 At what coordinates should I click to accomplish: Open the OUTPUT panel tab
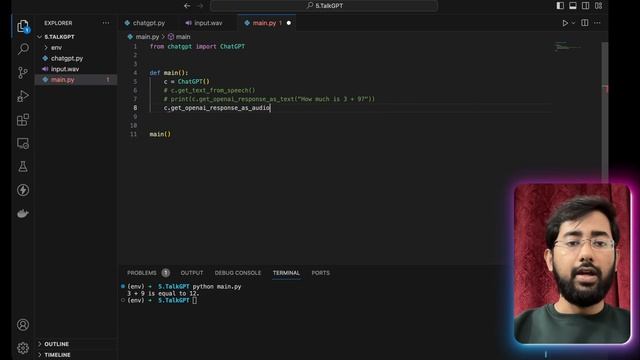[192, 273]
